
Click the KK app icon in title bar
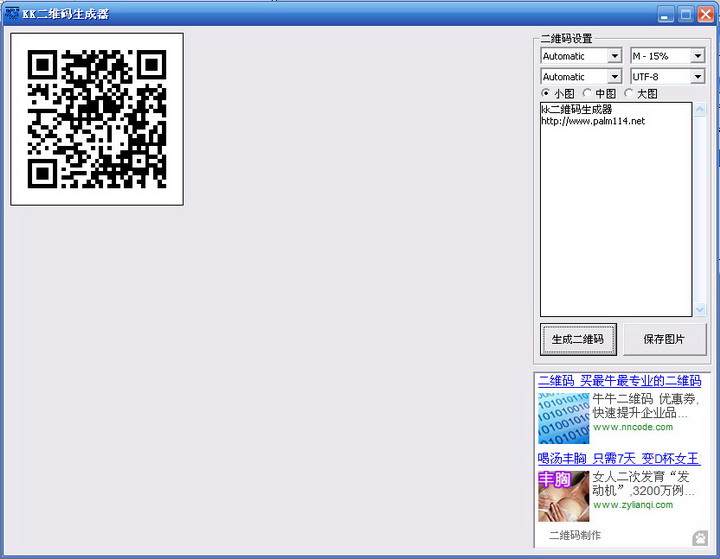pyautogui.click(x=12, y=14)
